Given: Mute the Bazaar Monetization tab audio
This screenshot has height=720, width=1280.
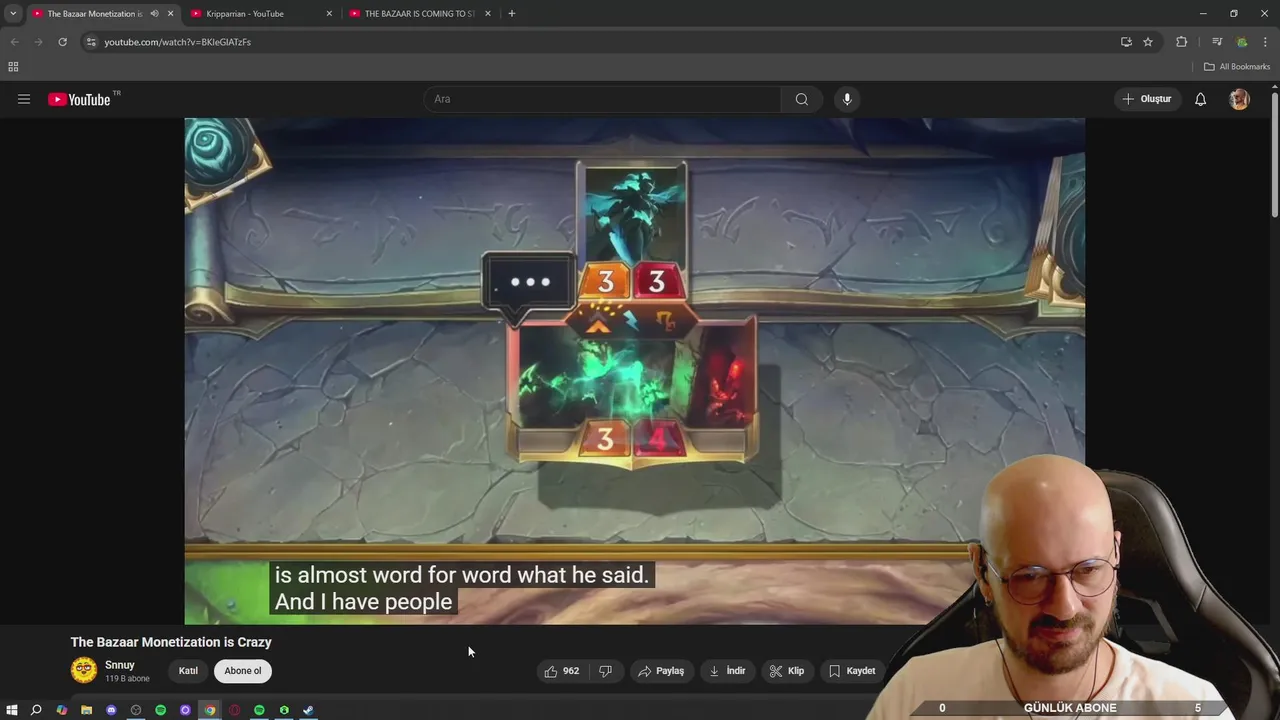Looking at the screenshot, I should click(154, 14).
